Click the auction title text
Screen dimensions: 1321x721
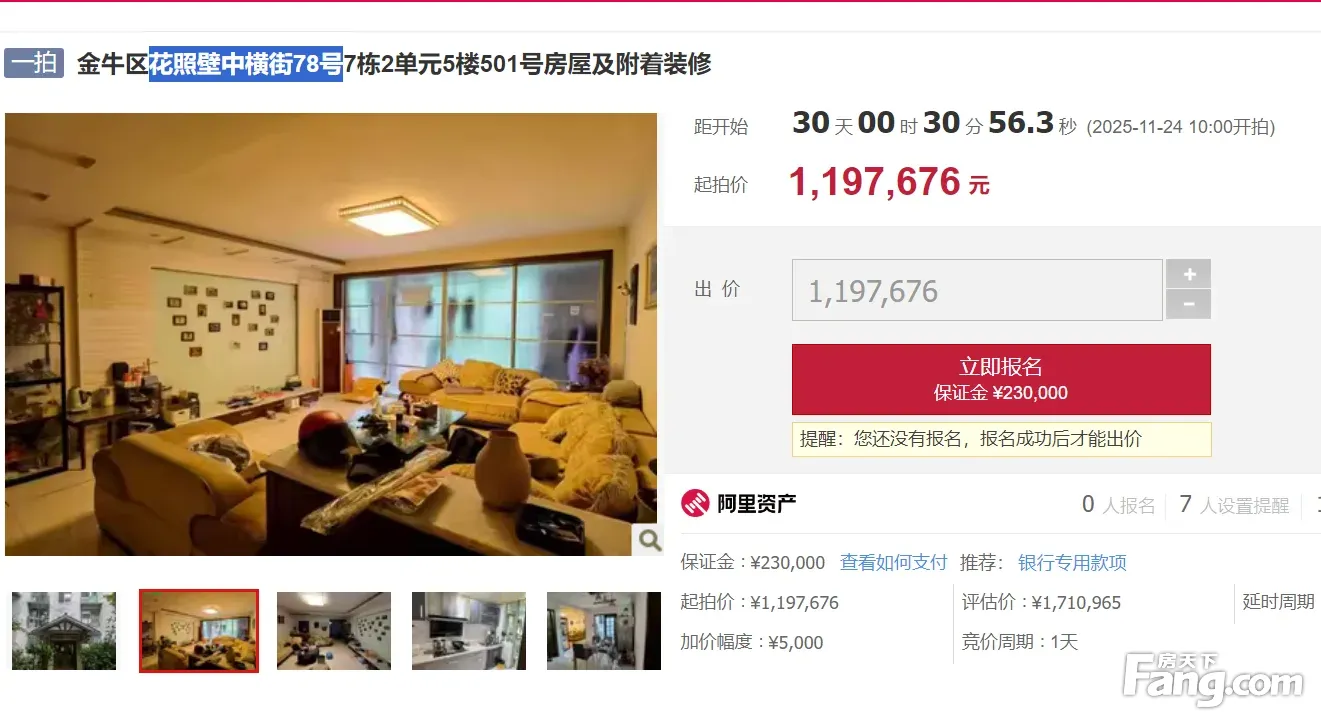tap(394, 64)
